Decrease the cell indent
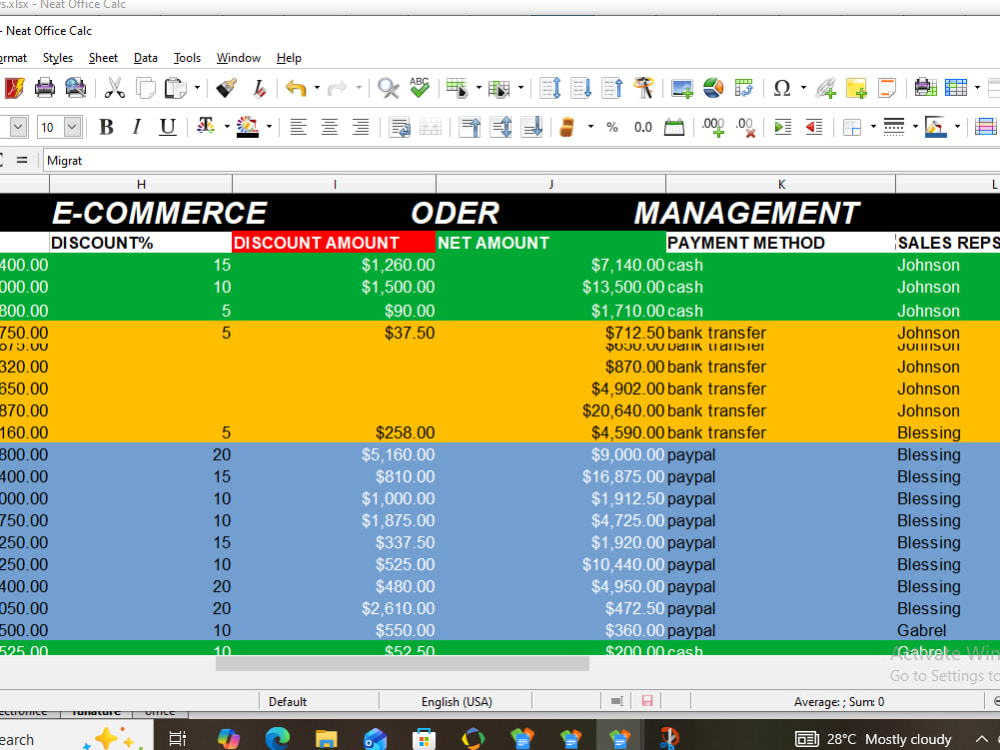This screenshot has width=1000, height=750. 814,127
